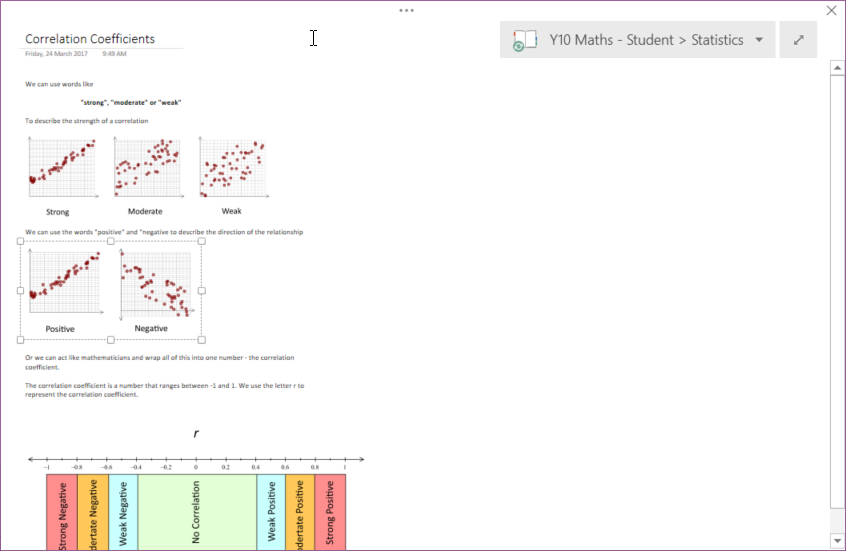Click the Correlation Coefficients page title
This screenshot has width=846, height=551.
[90, 39]
